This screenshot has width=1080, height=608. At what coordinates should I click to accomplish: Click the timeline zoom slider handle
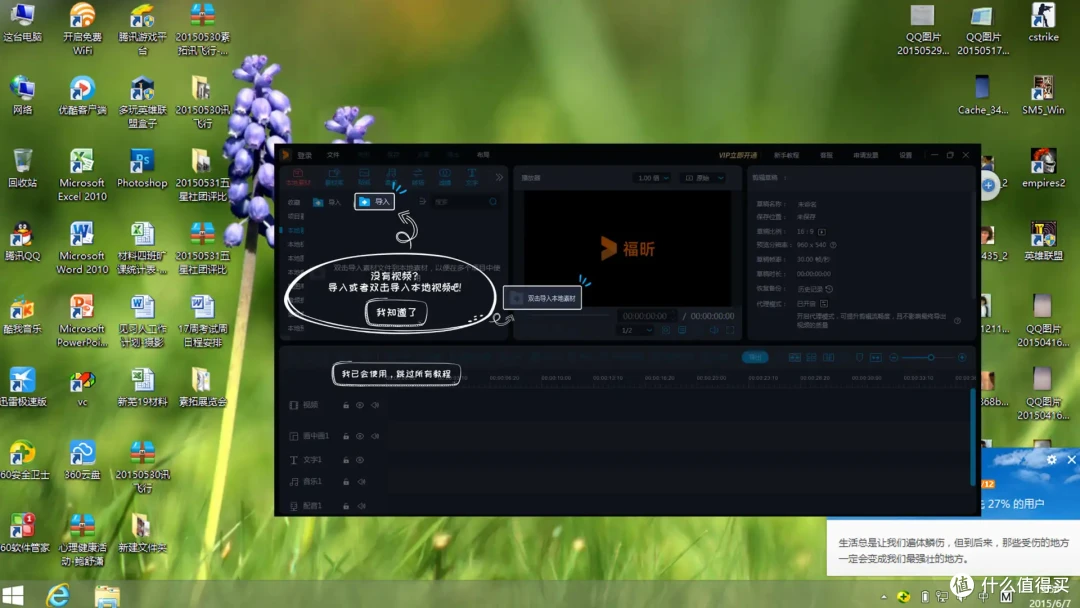point(931,357)
